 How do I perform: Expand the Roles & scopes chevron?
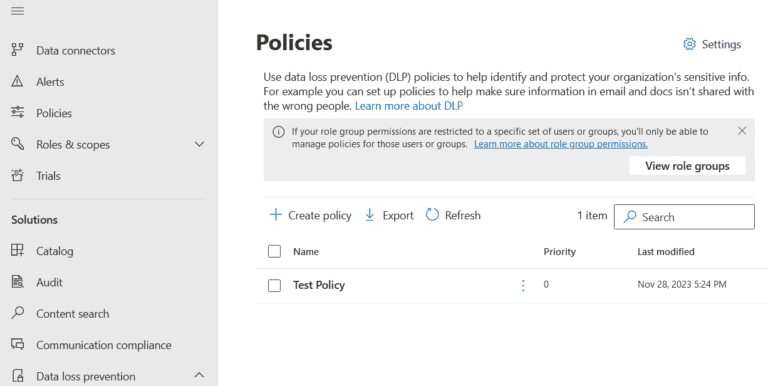199,144
